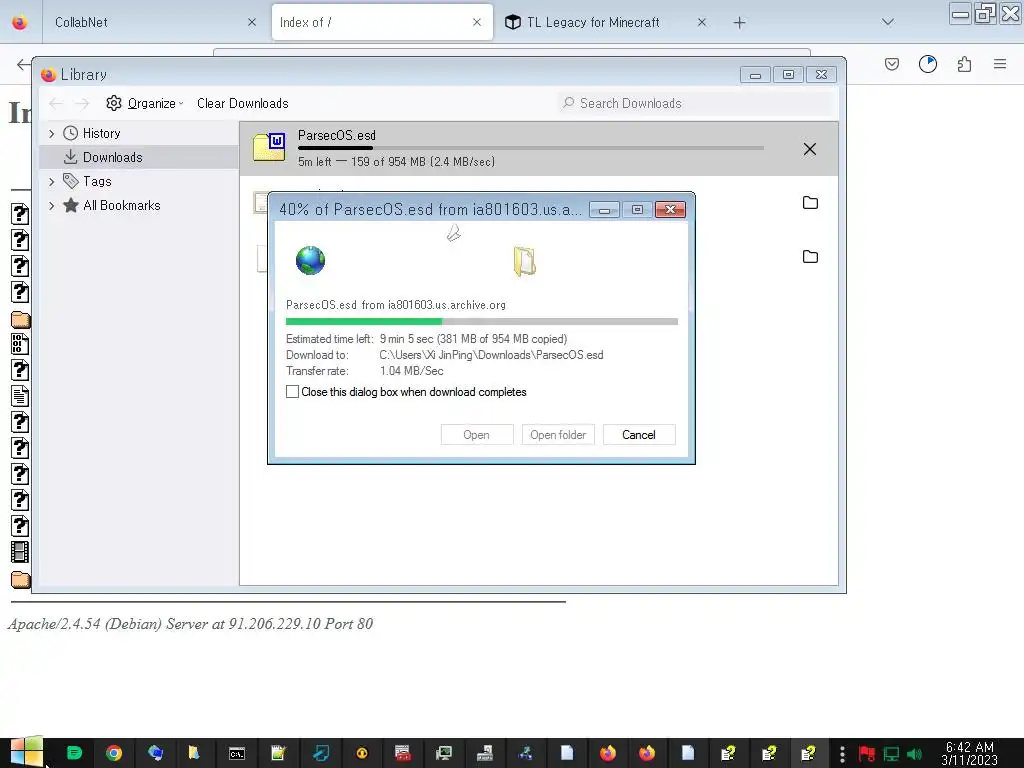Cancel ParsecOS.esd download with X icon
Viewport: 1024px width, 768px height.
coord(810,149)
